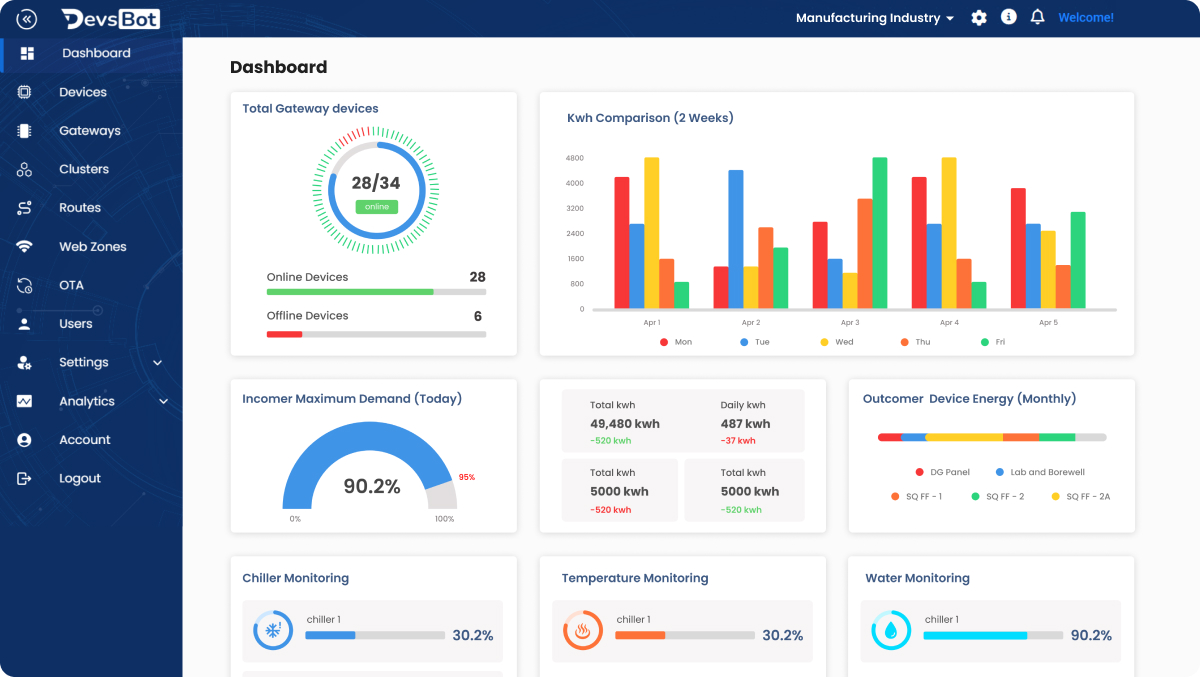Click the Online Devices progress bar

pos(376,292)
